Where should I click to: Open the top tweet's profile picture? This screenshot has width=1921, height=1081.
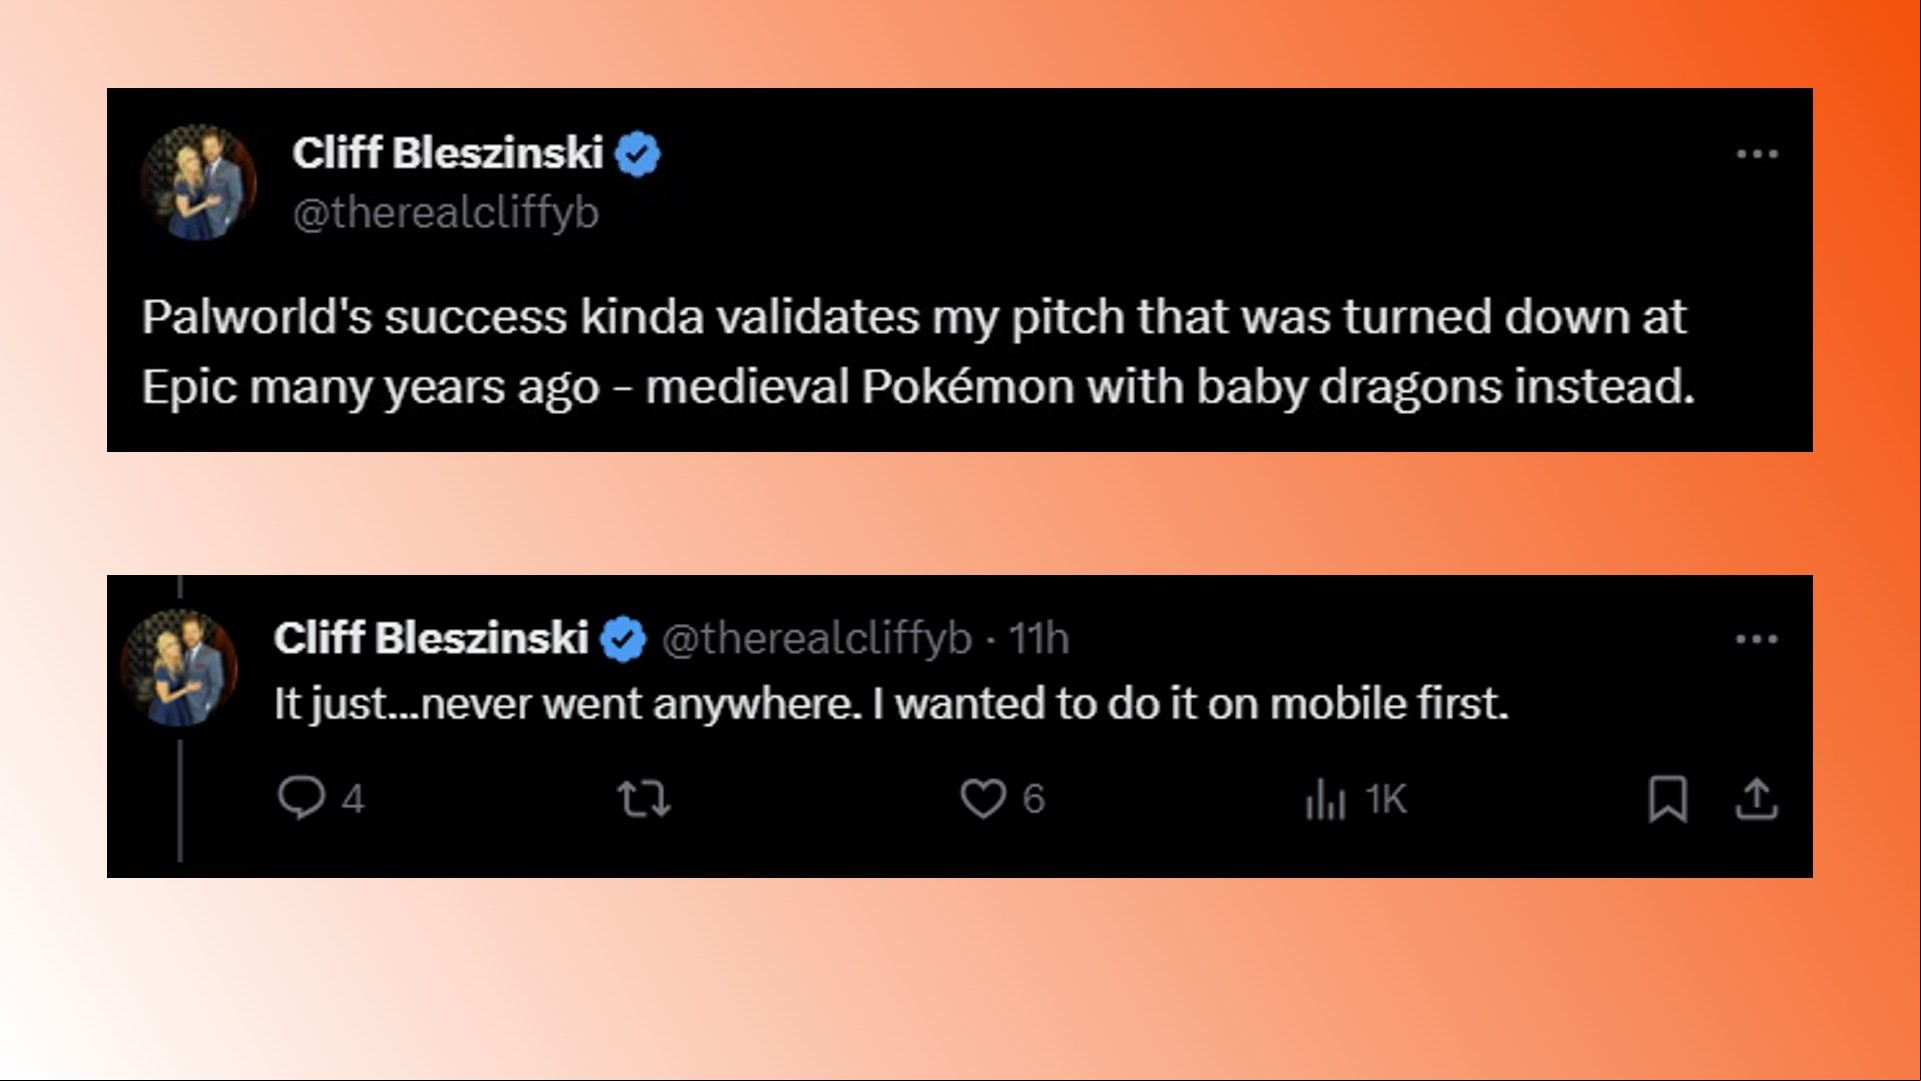click(x=198, y=182)
